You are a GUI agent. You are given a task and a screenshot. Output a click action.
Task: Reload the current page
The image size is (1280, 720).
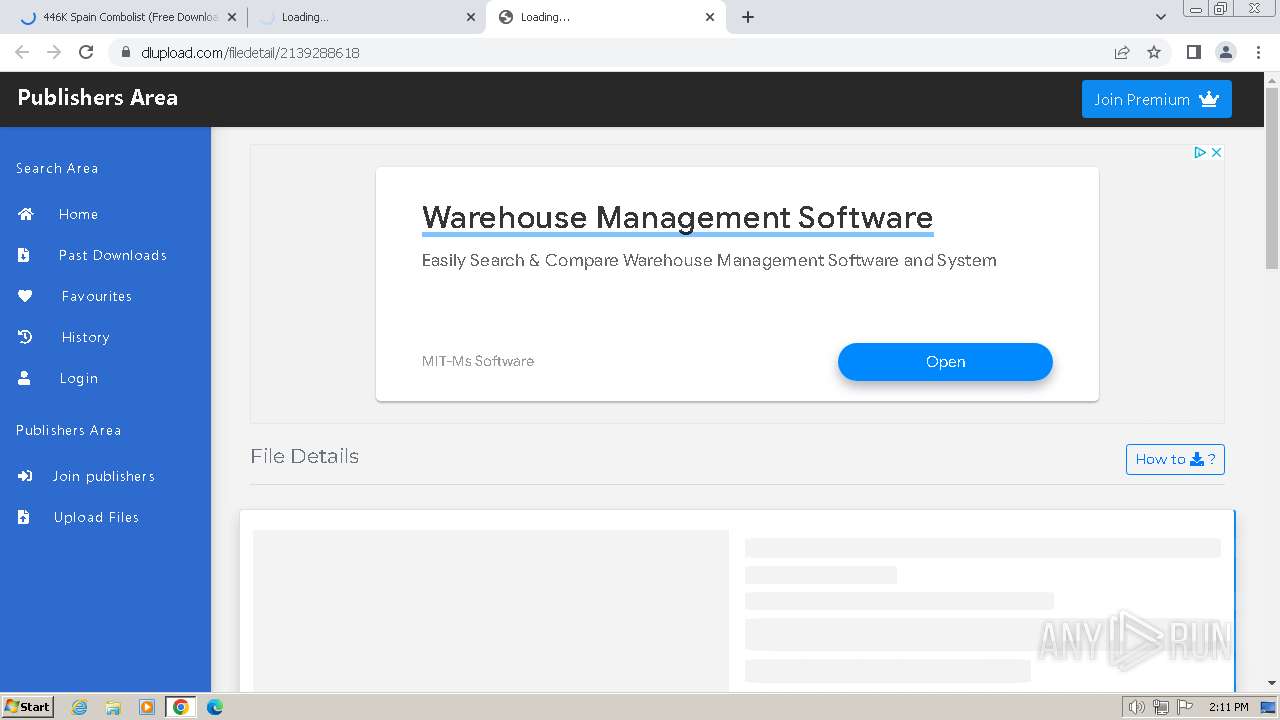click(x=86, y=52)
